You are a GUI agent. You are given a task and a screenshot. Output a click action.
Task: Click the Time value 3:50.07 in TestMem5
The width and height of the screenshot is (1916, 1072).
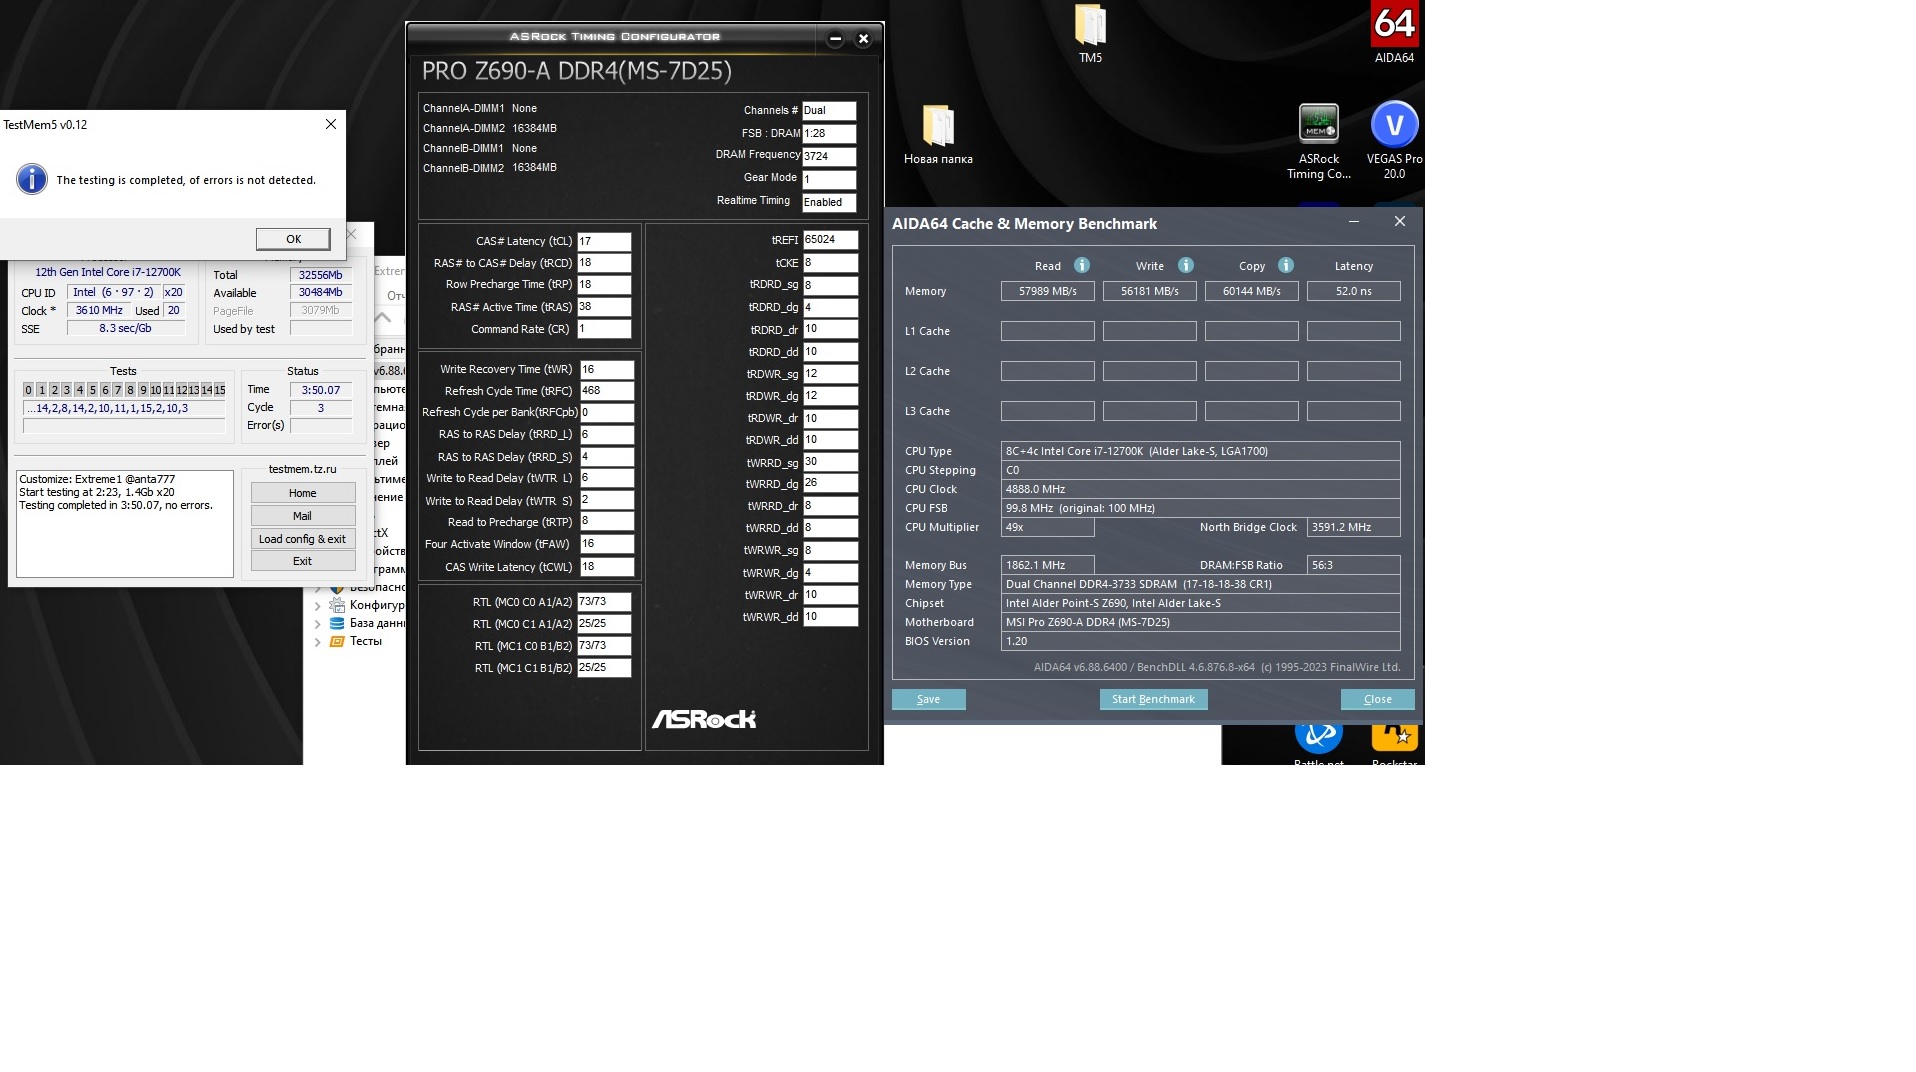[x=321, y=390]
